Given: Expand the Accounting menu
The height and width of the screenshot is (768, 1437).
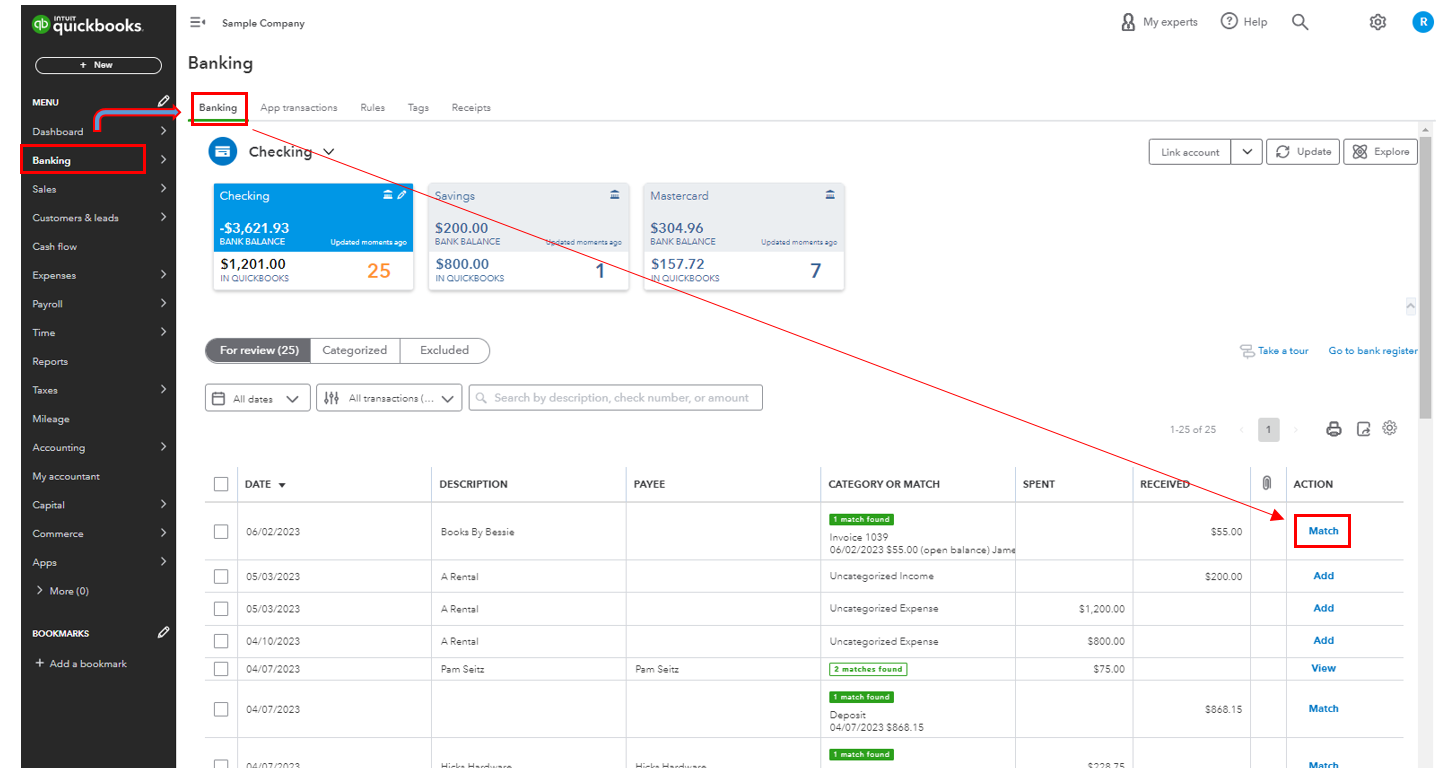Looking at the screenshot, I should point(163,447).
